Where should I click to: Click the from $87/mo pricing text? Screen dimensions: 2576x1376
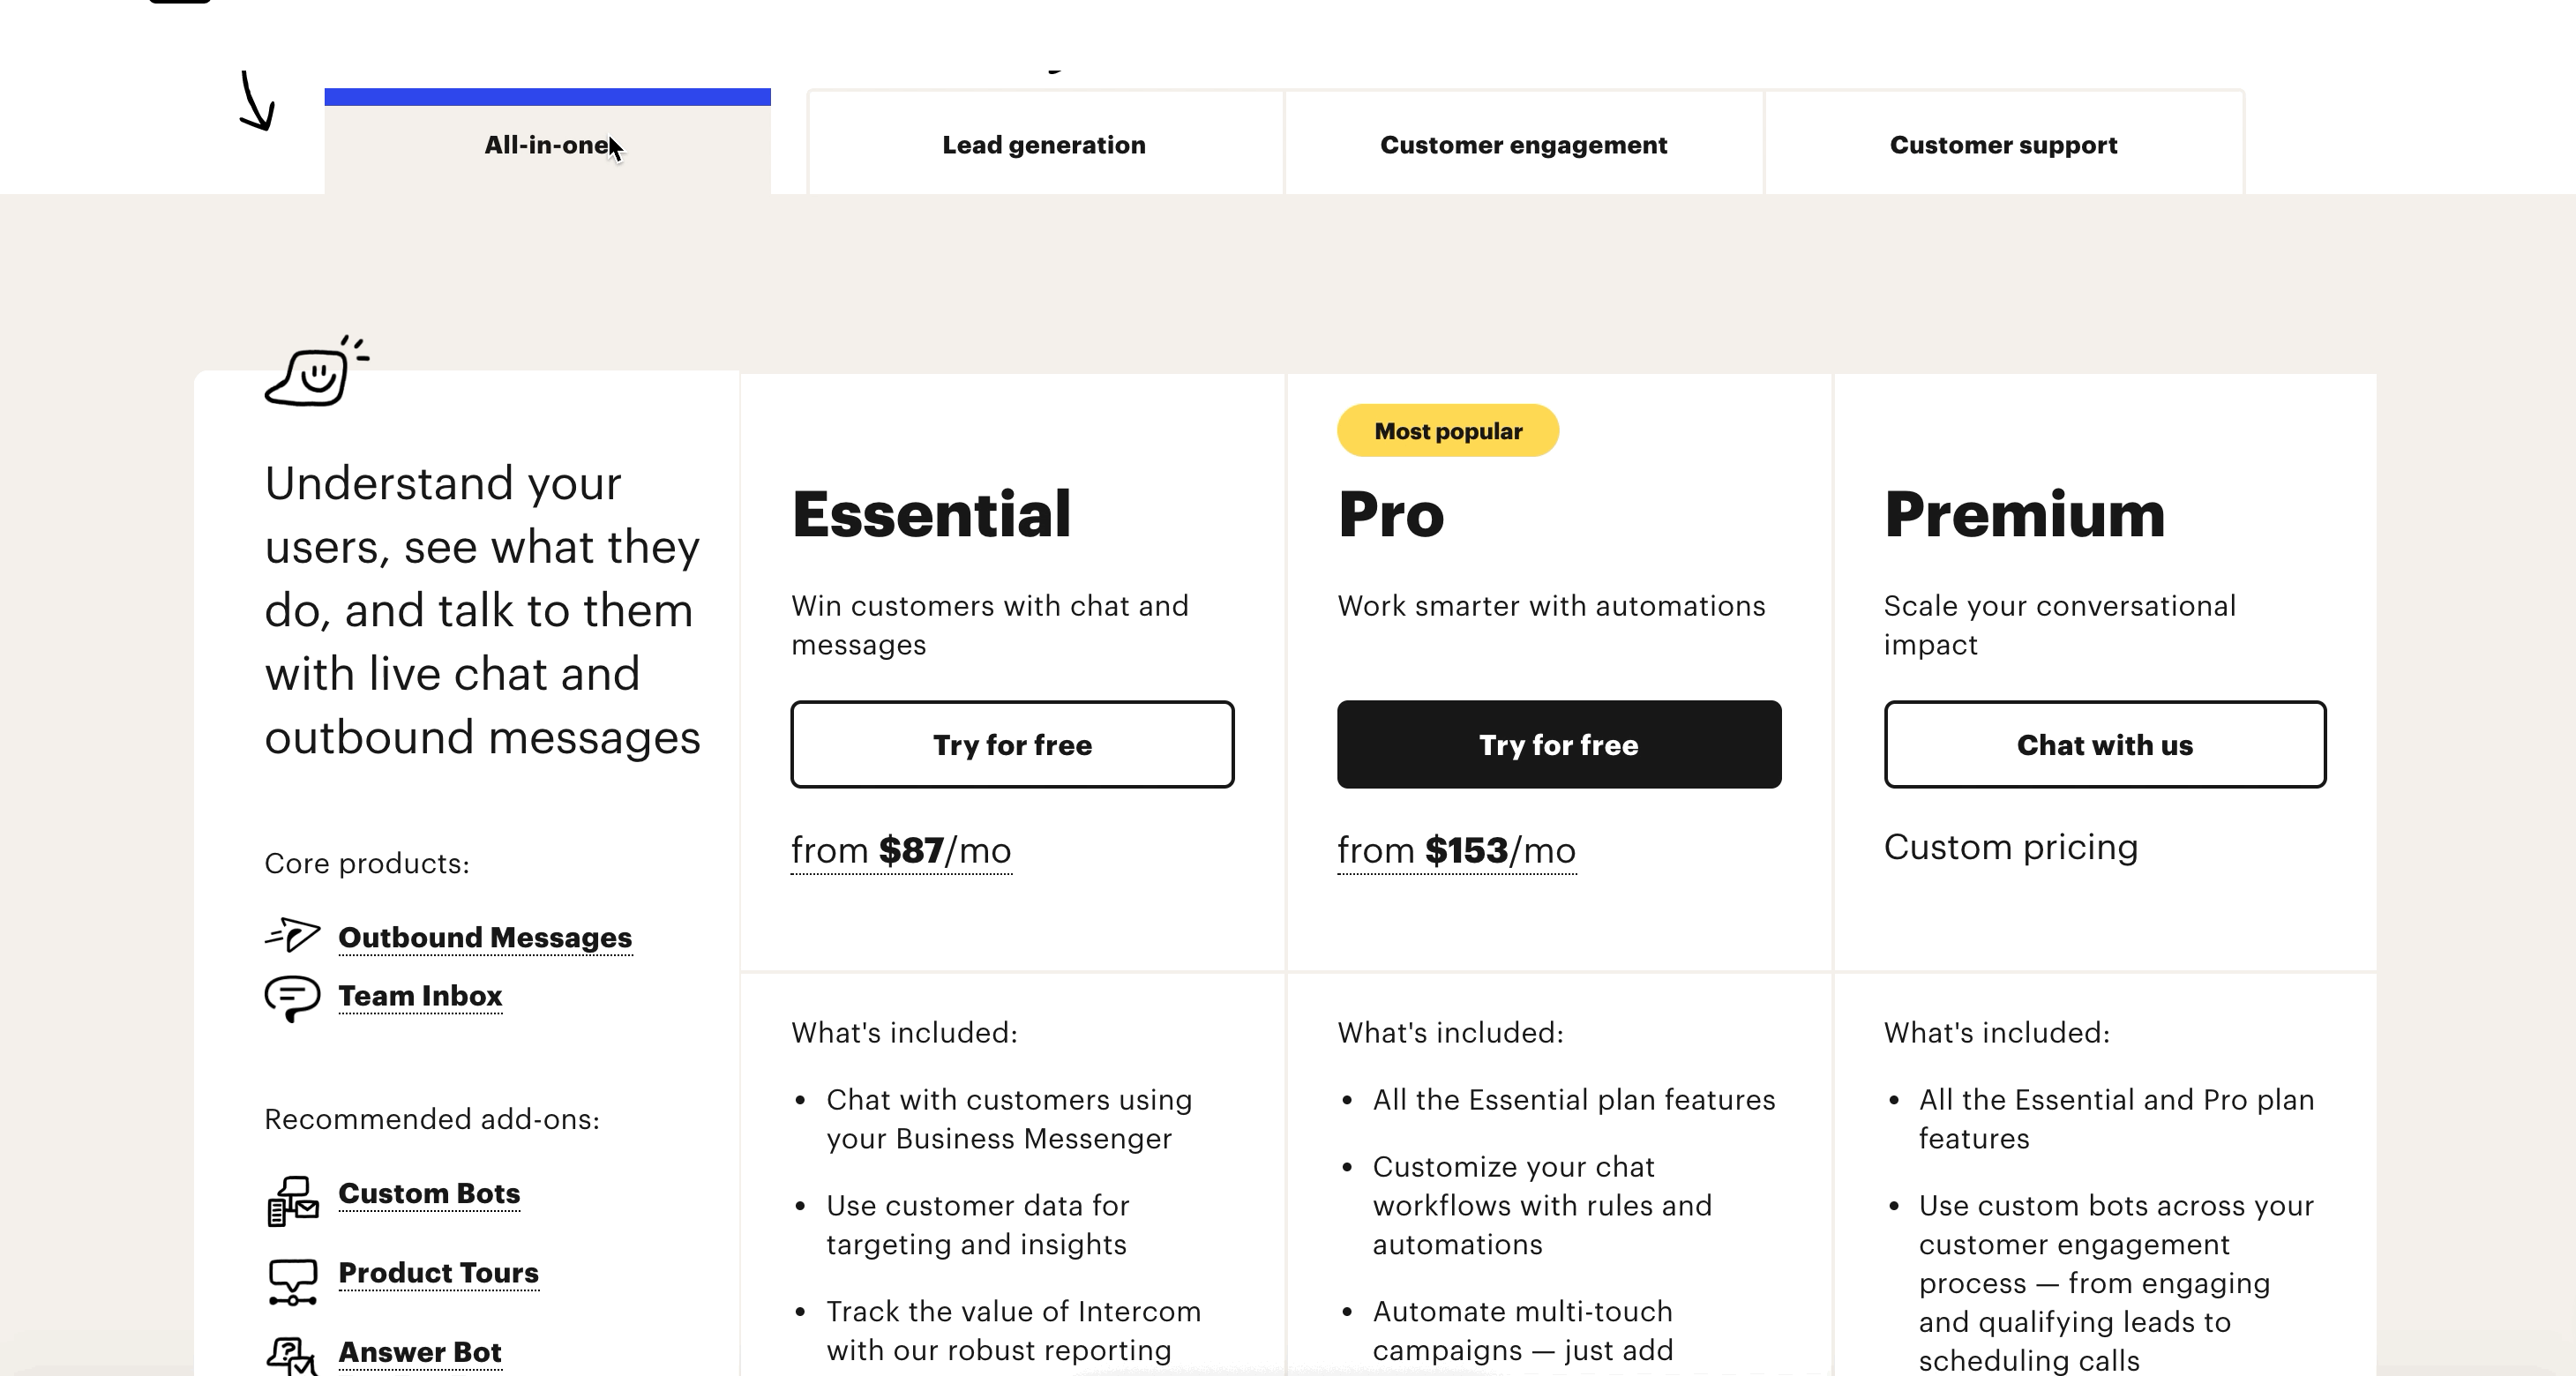click(901, 851)
